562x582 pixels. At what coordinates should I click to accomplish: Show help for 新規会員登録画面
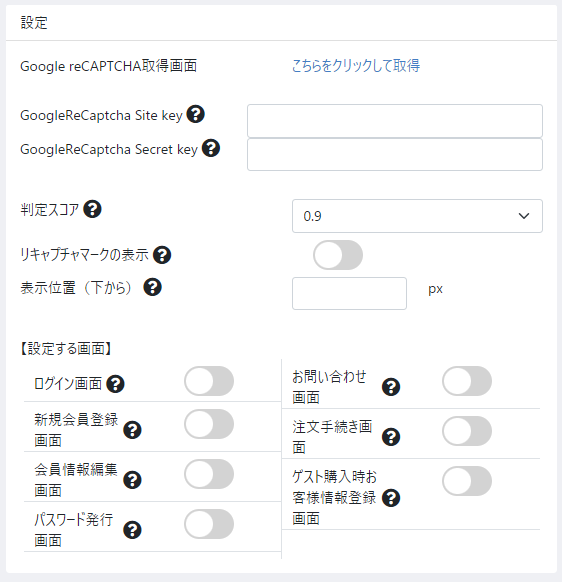tap(133, 430)
